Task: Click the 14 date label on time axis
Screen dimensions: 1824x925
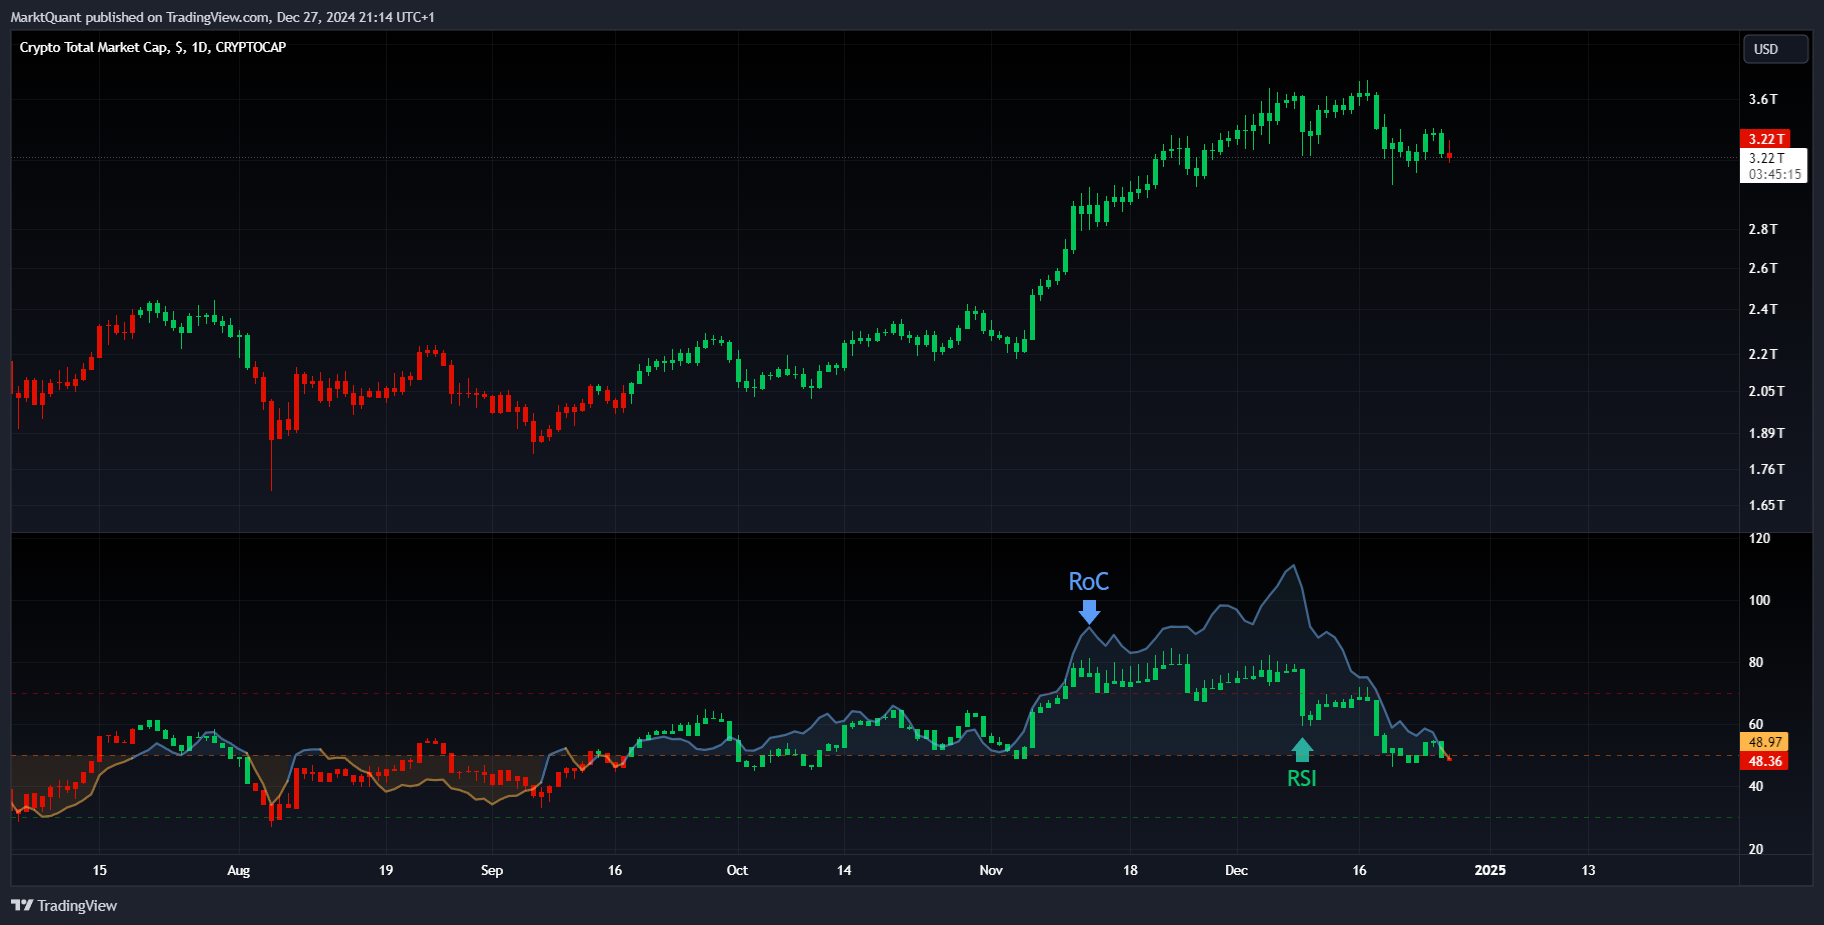Action: click(844, 870)
